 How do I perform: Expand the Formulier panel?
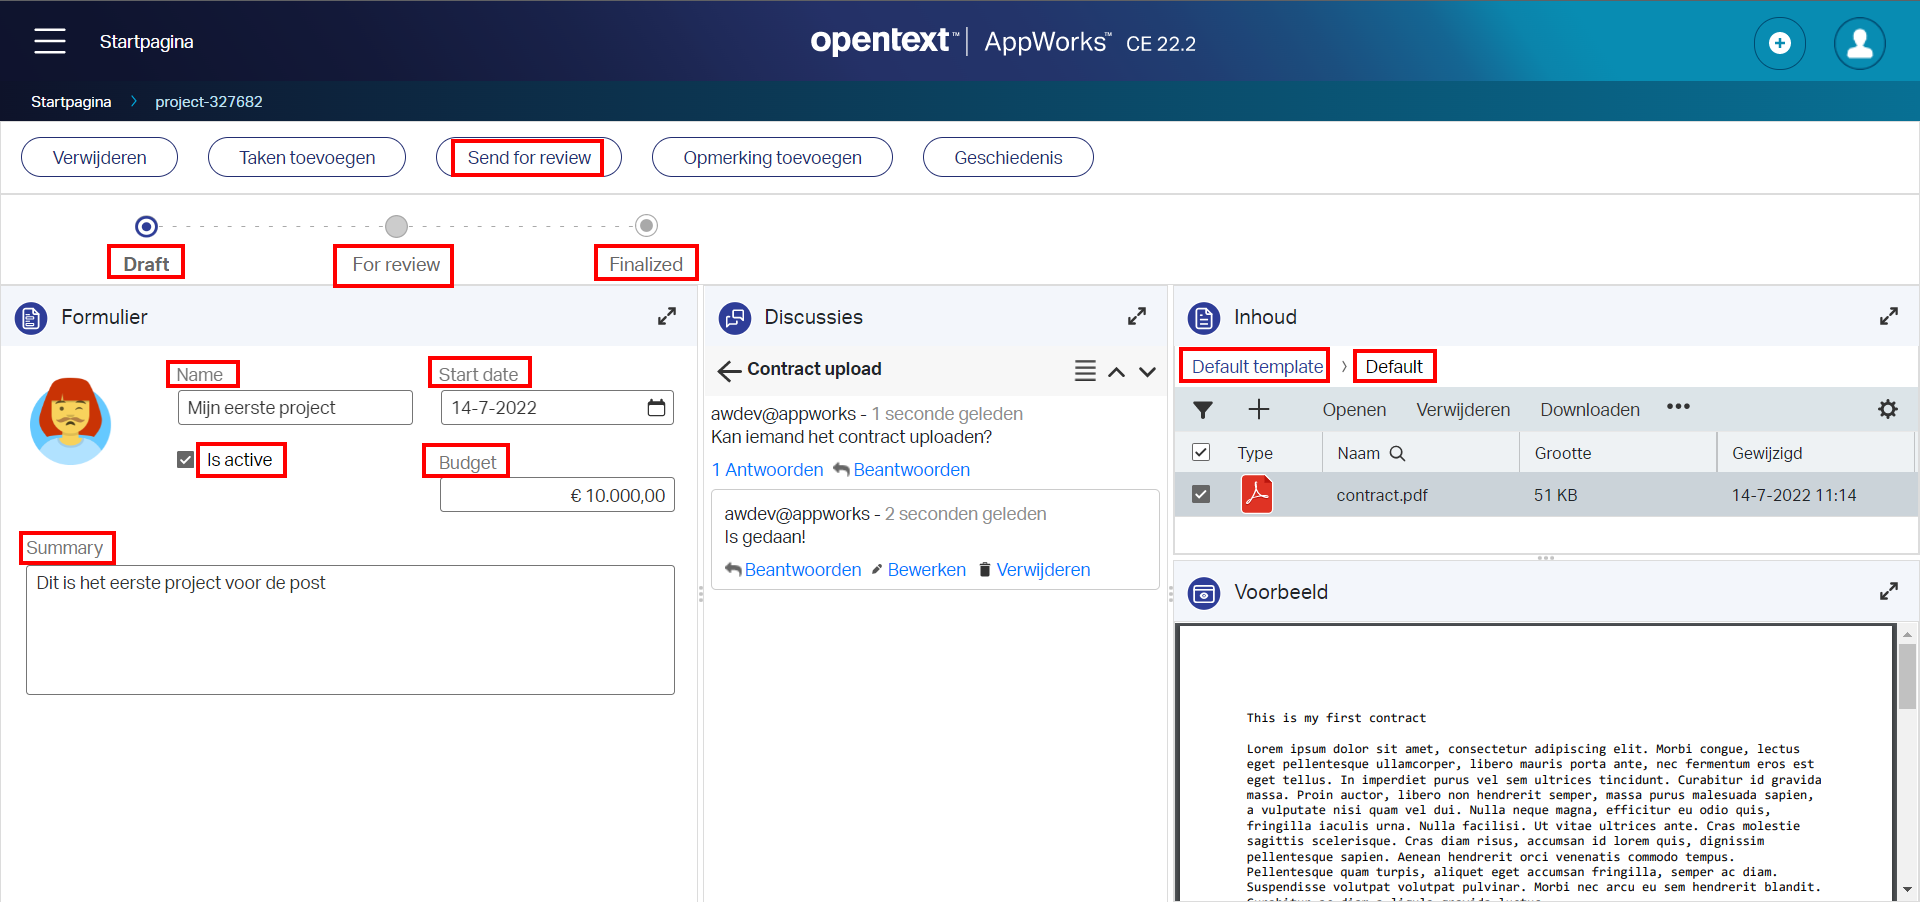point(667,317)
